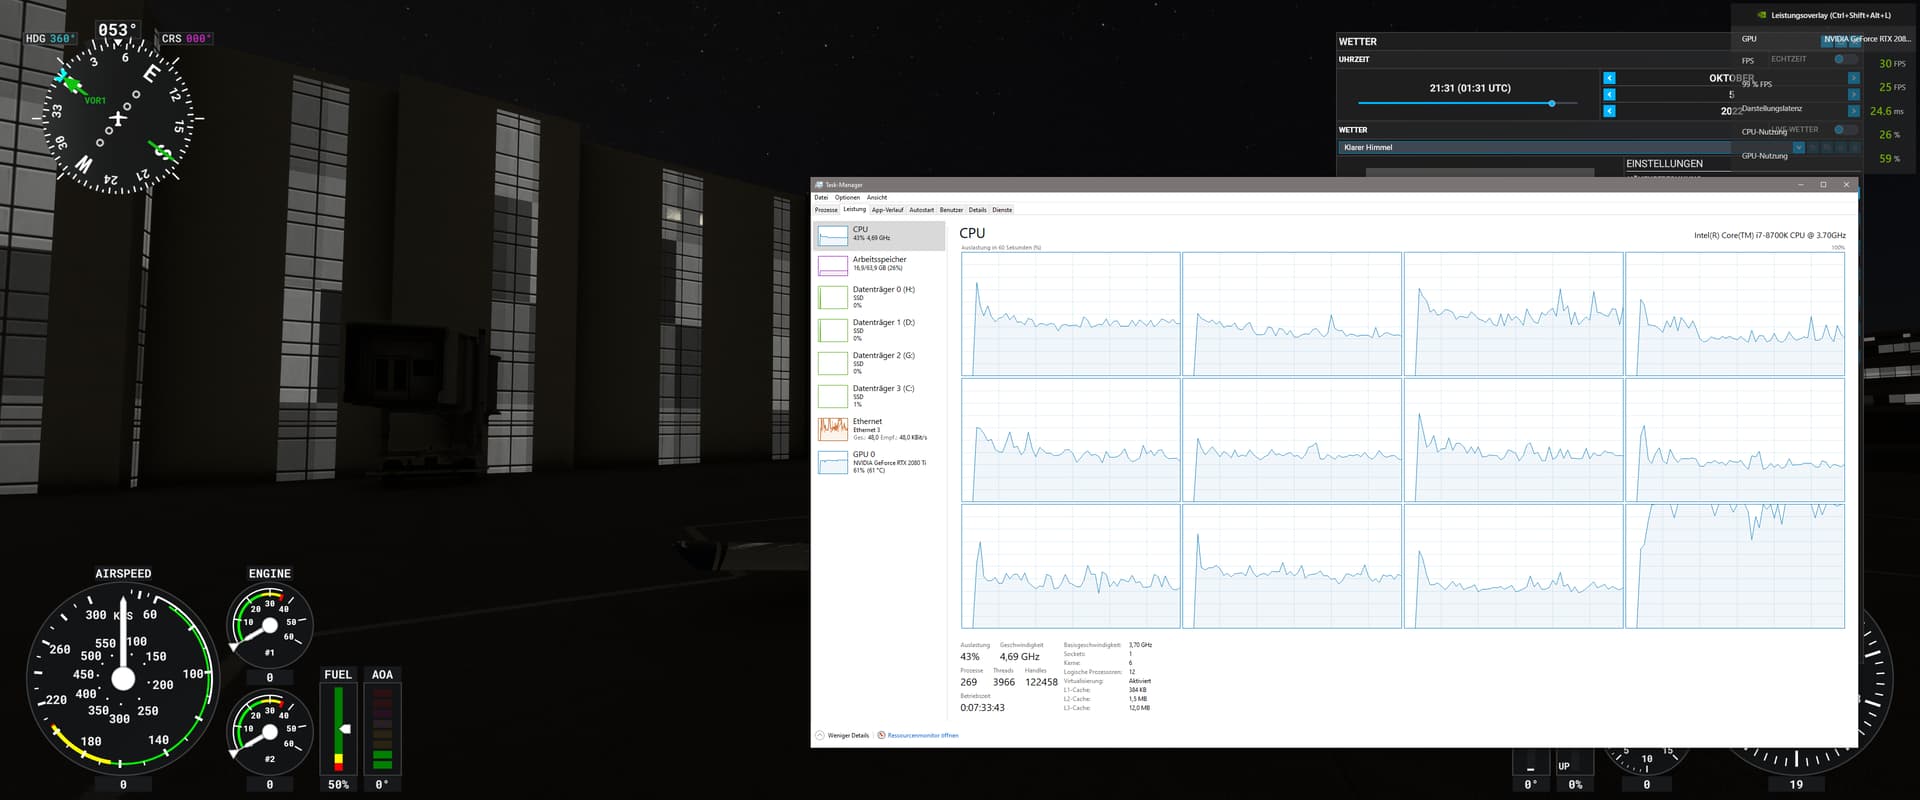1920x800 pixels.
Task: Click Ressourcenmonitor öffnen link
Action: click(923, 735)
